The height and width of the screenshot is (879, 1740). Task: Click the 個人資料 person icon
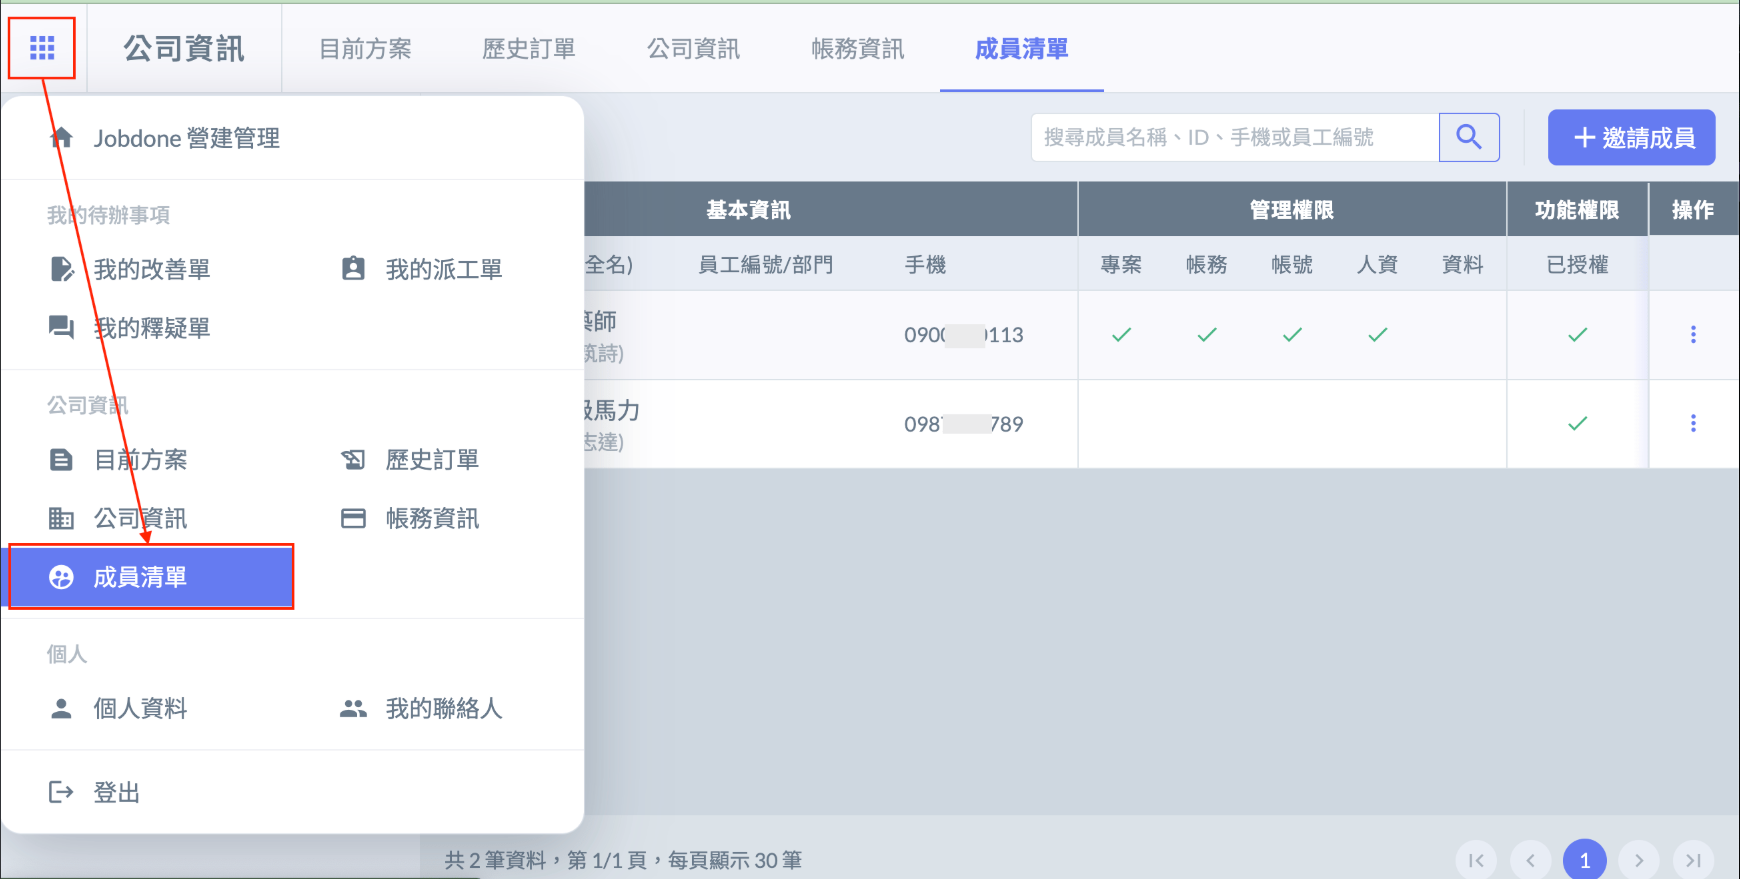click(61, 708)
